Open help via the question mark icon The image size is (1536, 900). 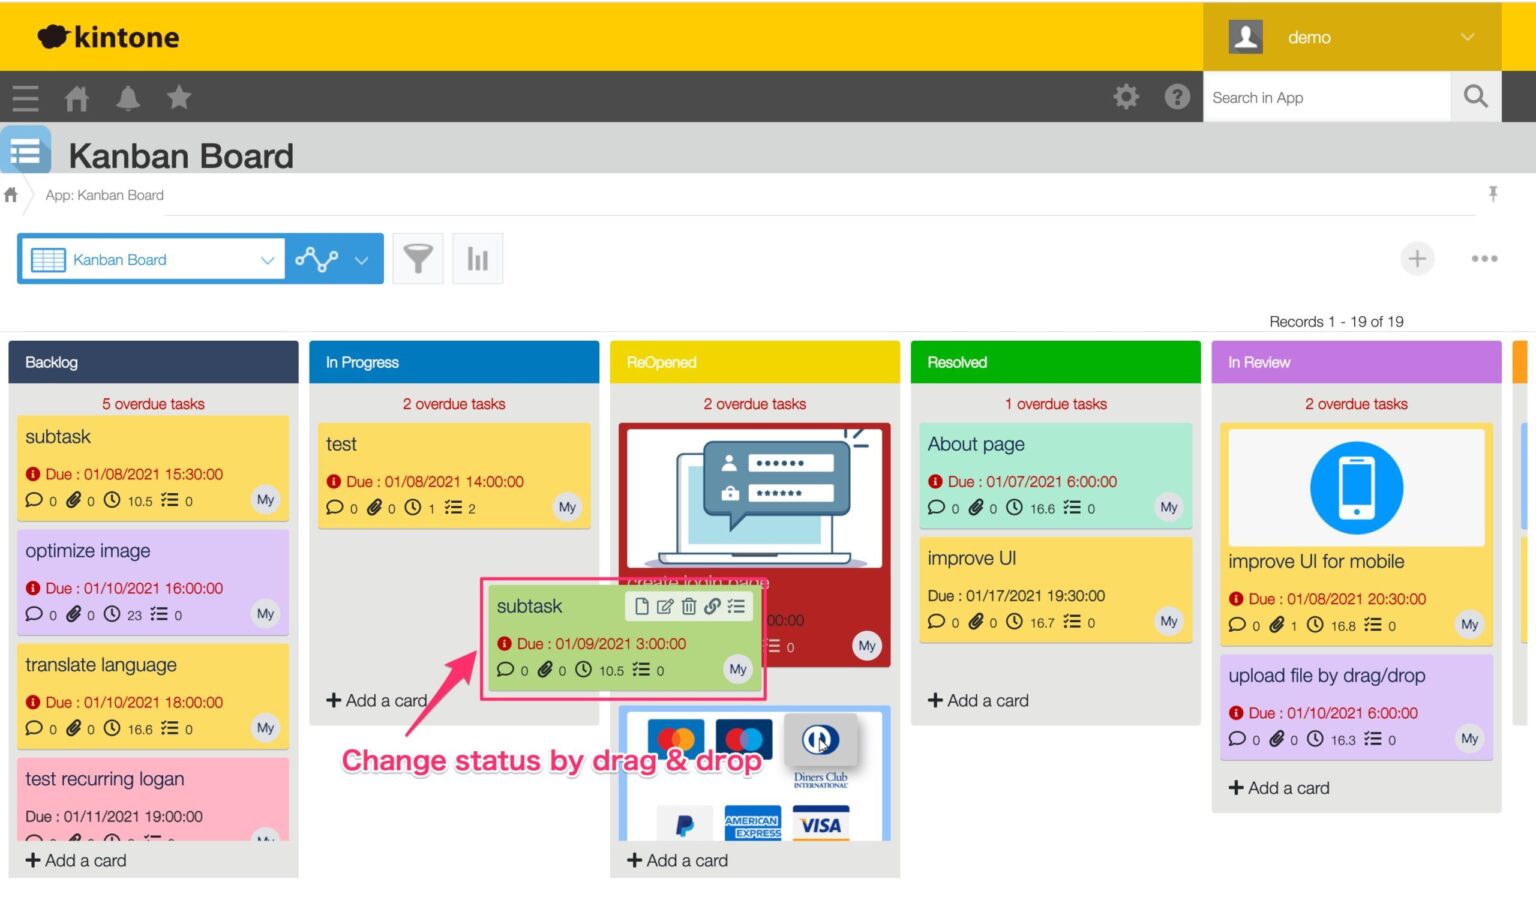tap(1177, 97)
